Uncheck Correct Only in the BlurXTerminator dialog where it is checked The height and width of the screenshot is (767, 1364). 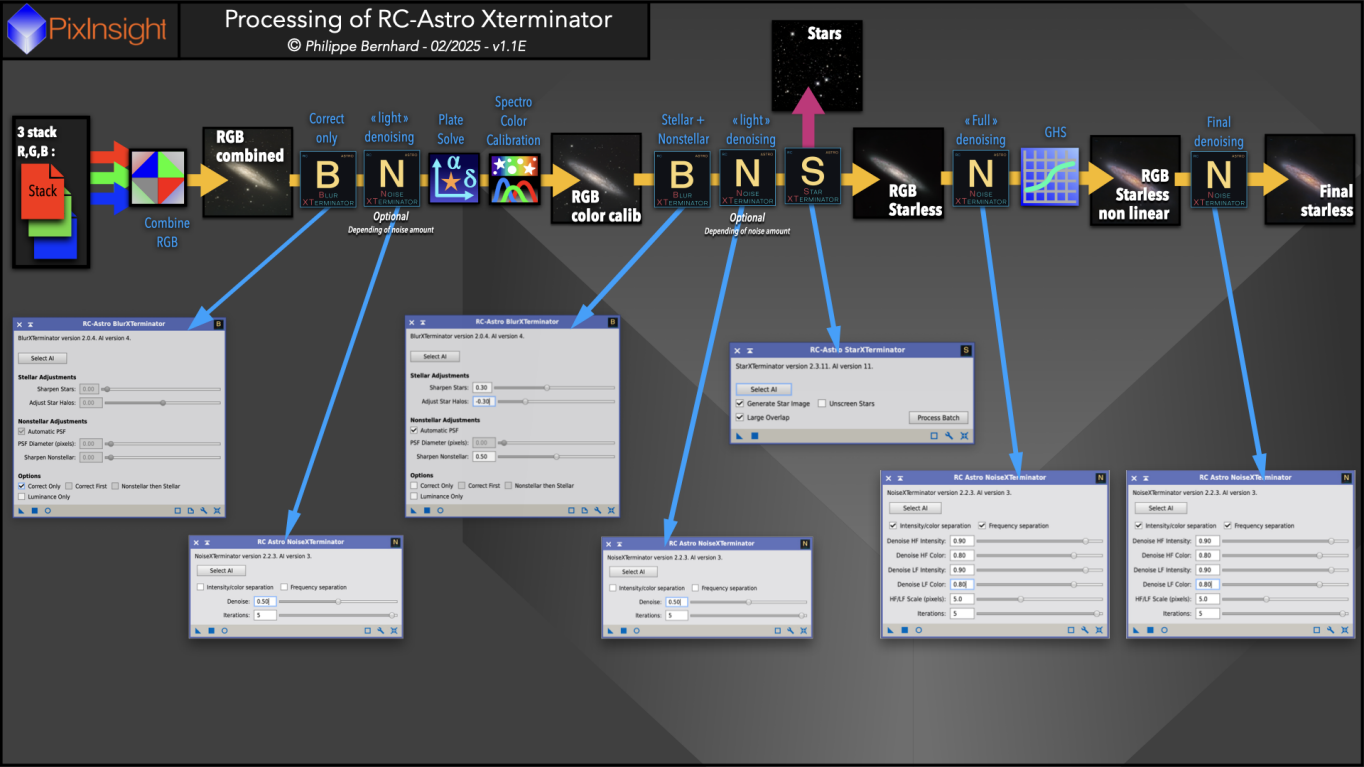[22, 486]
